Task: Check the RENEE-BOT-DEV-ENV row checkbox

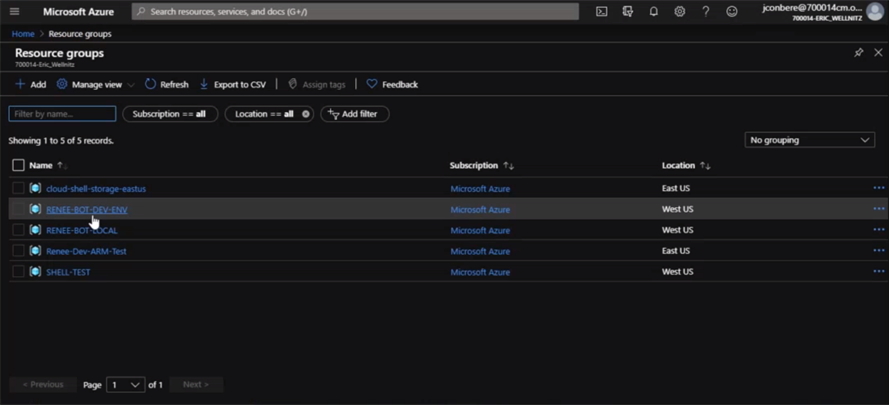Action: click(18, 209)
